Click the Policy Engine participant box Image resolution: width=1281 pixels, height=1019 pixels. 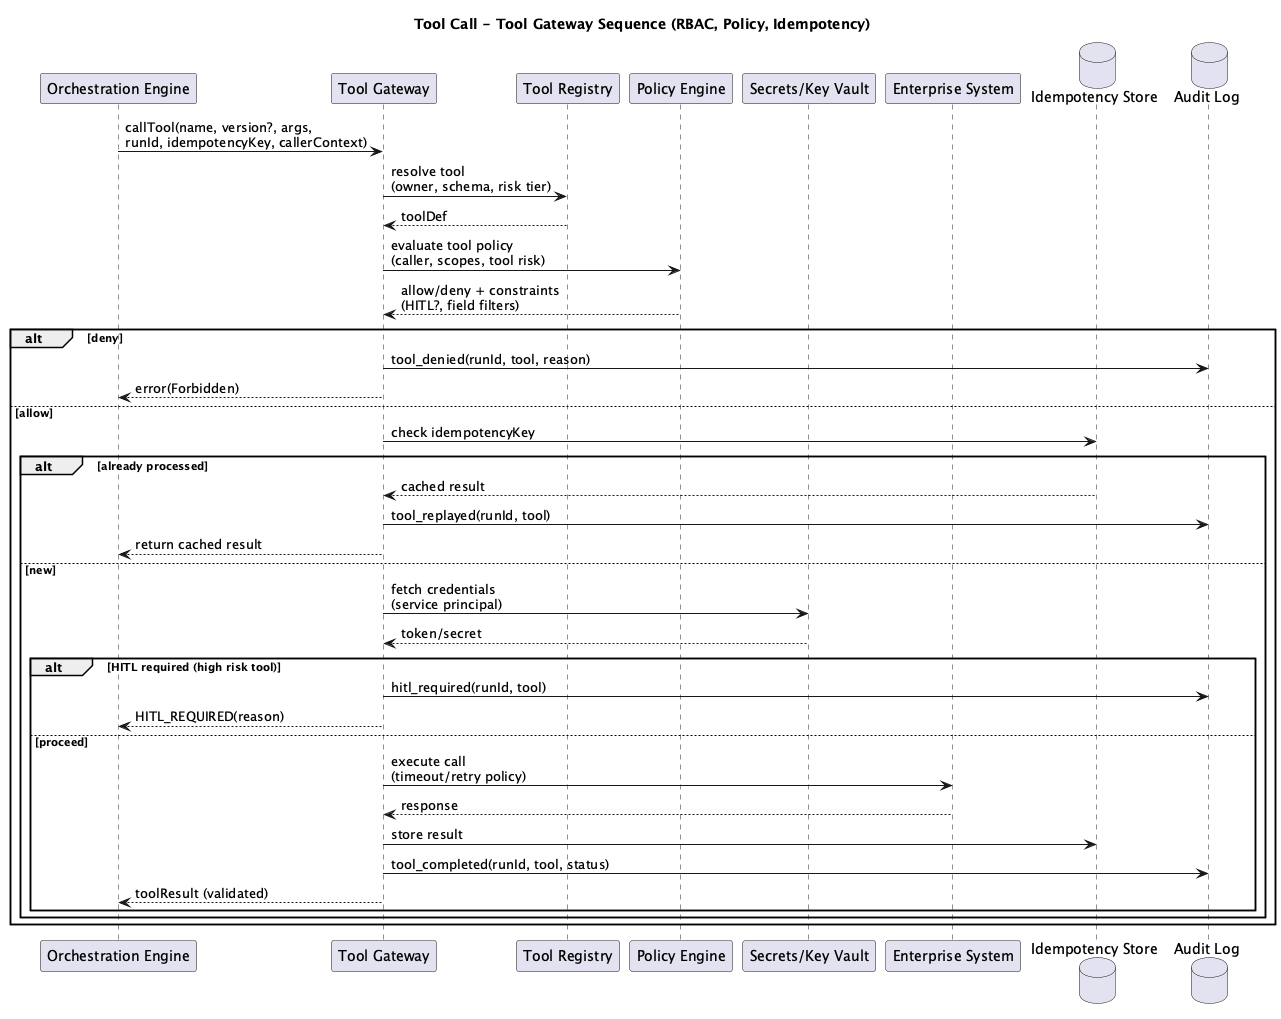pos(680,88)
